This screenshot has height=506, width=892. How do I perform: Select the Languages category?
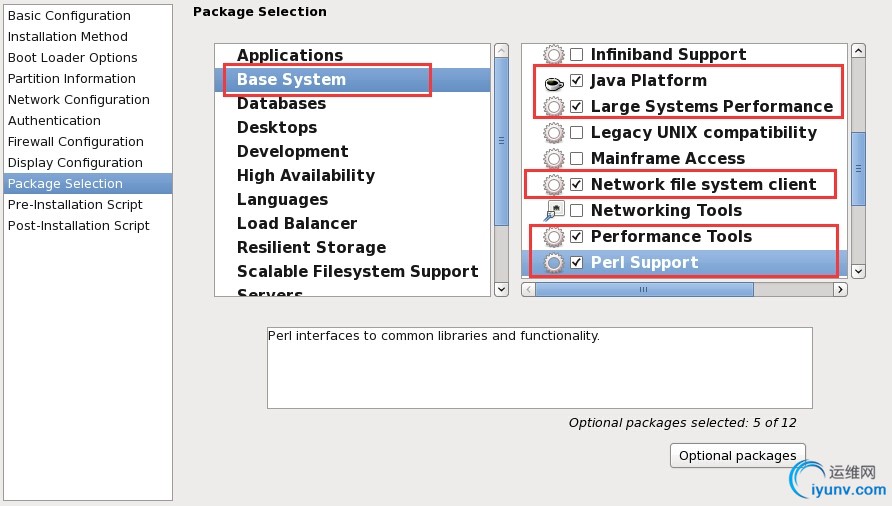click(352, 200)
